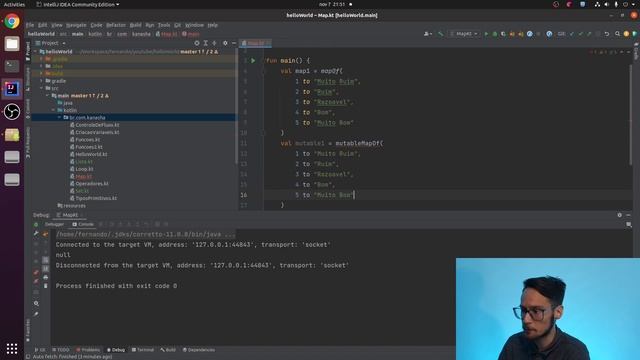Open Terminal from the Ubuntu dock
The height and width of the screenshot is (360, 640).
(x=12, y=66)
